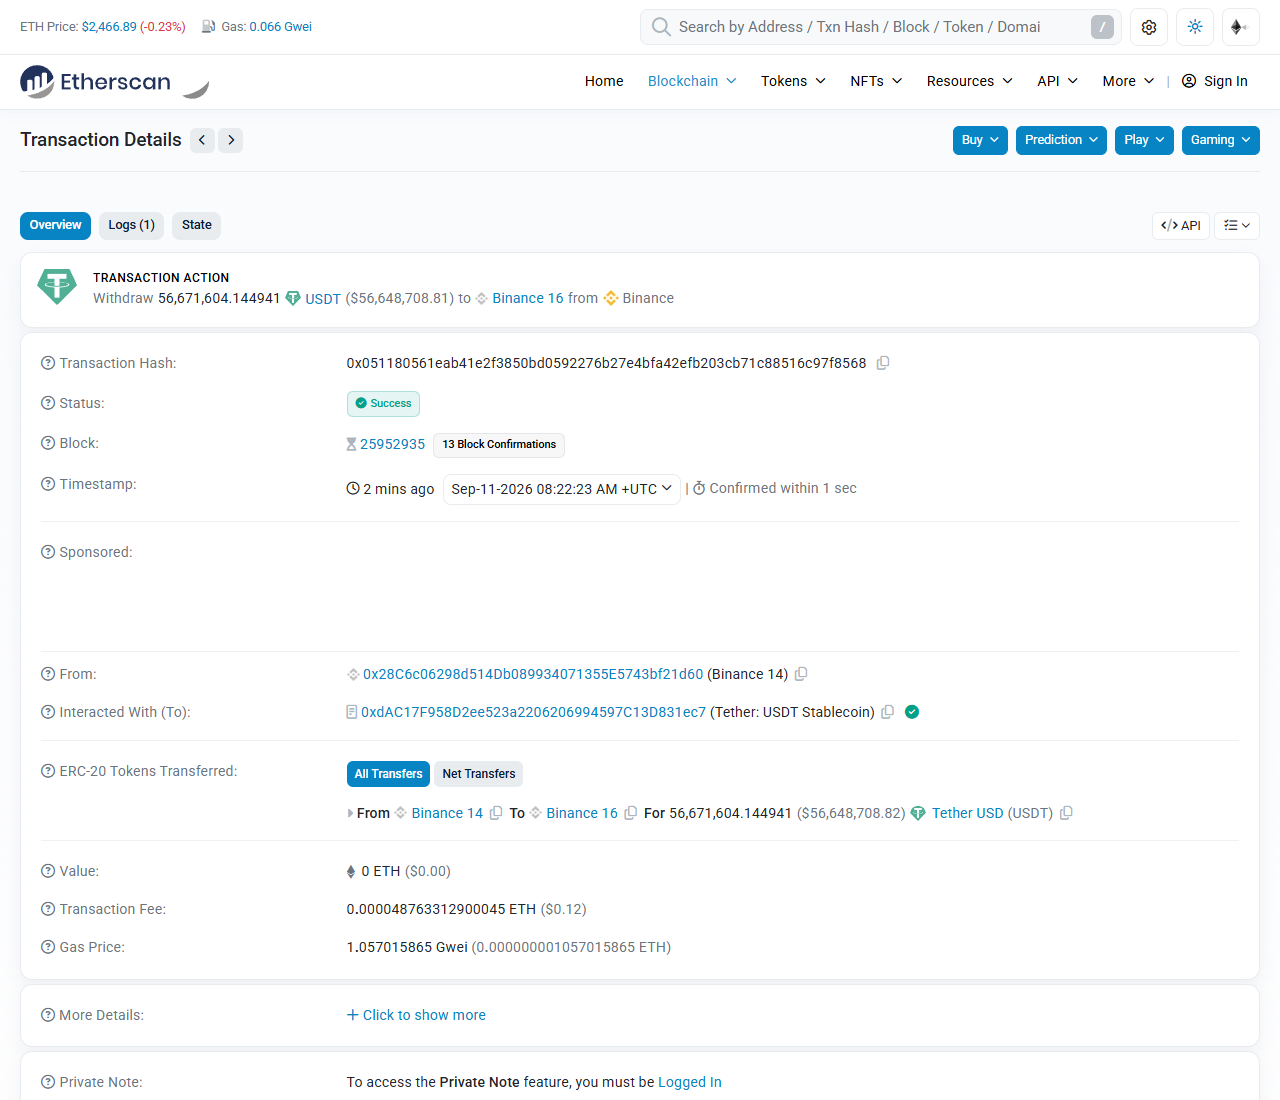Open block 25952935 link

[392, 444]
